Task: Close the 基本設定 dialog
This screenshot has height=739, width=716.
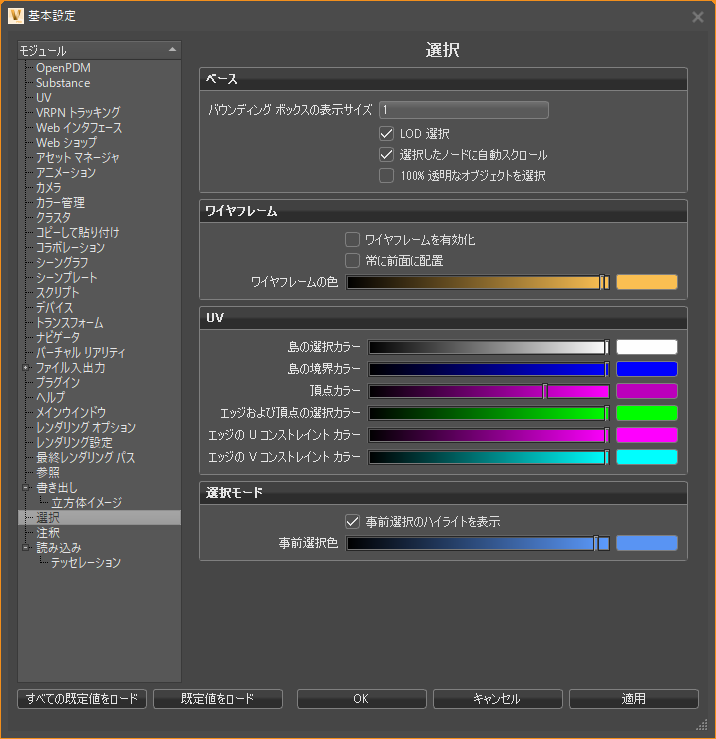Action: 698,17
